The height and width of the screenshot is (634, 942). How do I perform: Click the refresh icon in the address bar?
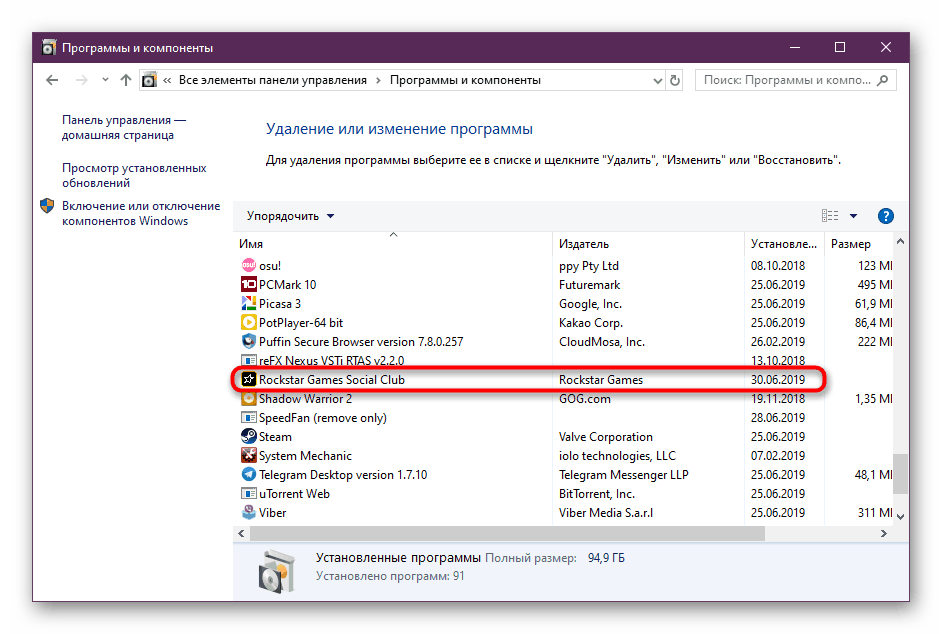[674, 79]
